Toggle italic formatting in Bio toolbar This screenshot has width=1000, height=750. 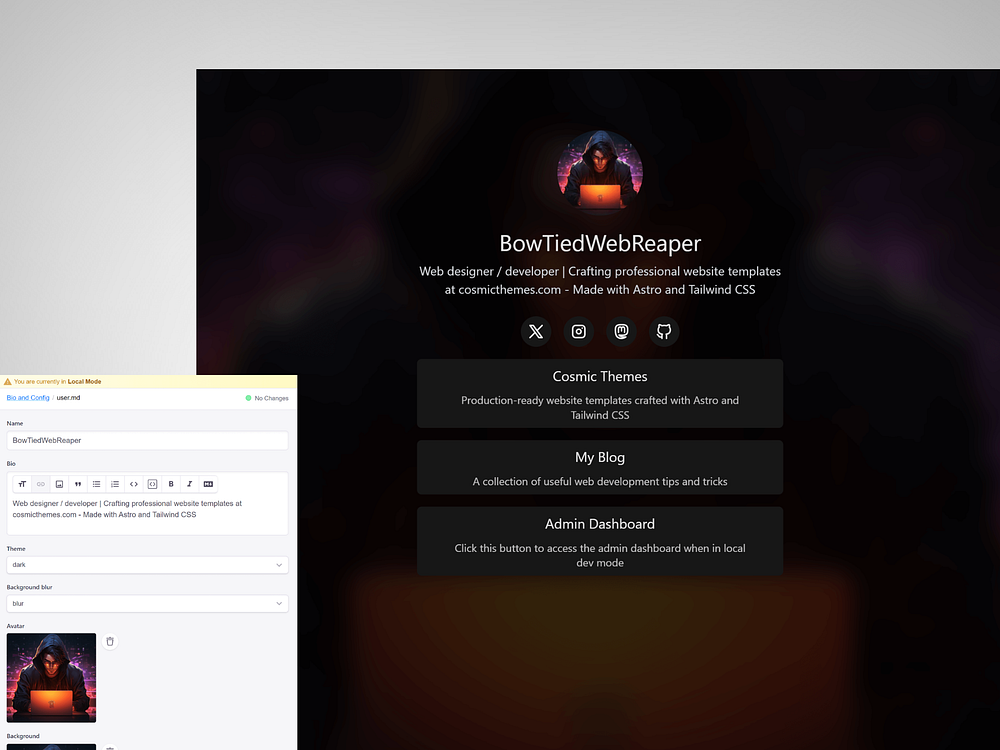189,484
